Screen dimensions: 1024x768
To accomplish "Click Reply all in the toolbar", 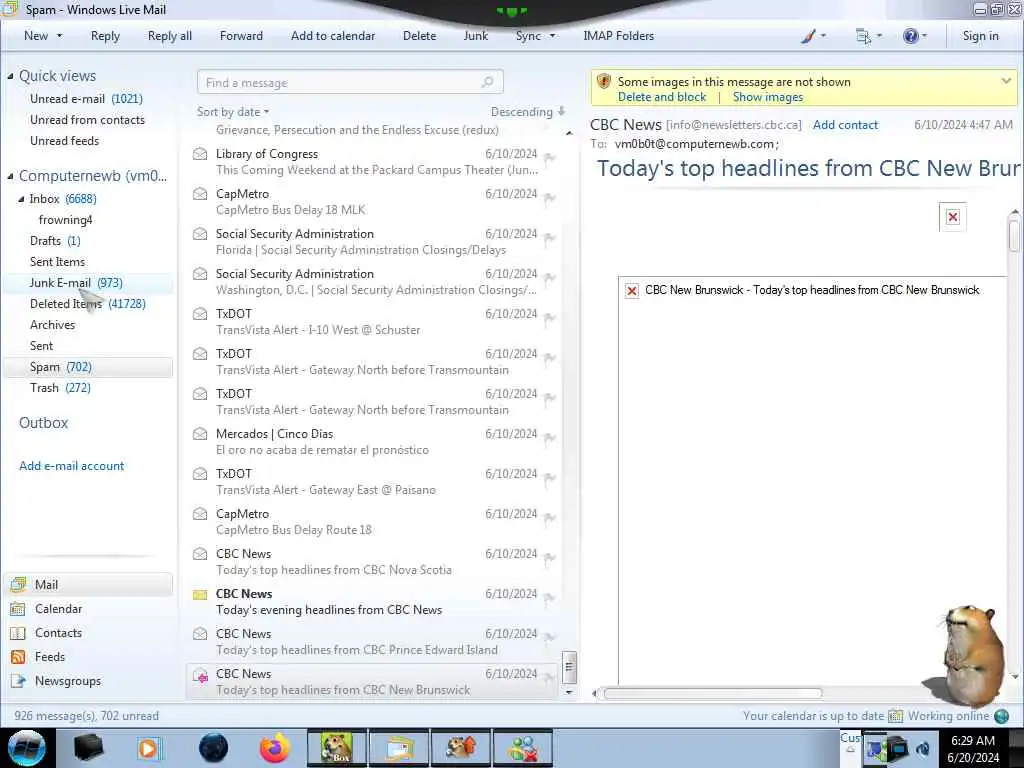I will [x=170, y=36].
